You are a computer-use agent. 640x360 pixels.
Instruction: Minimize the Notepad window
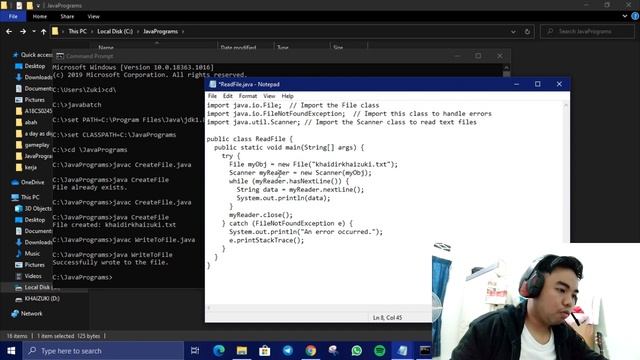tap(516, 84)
